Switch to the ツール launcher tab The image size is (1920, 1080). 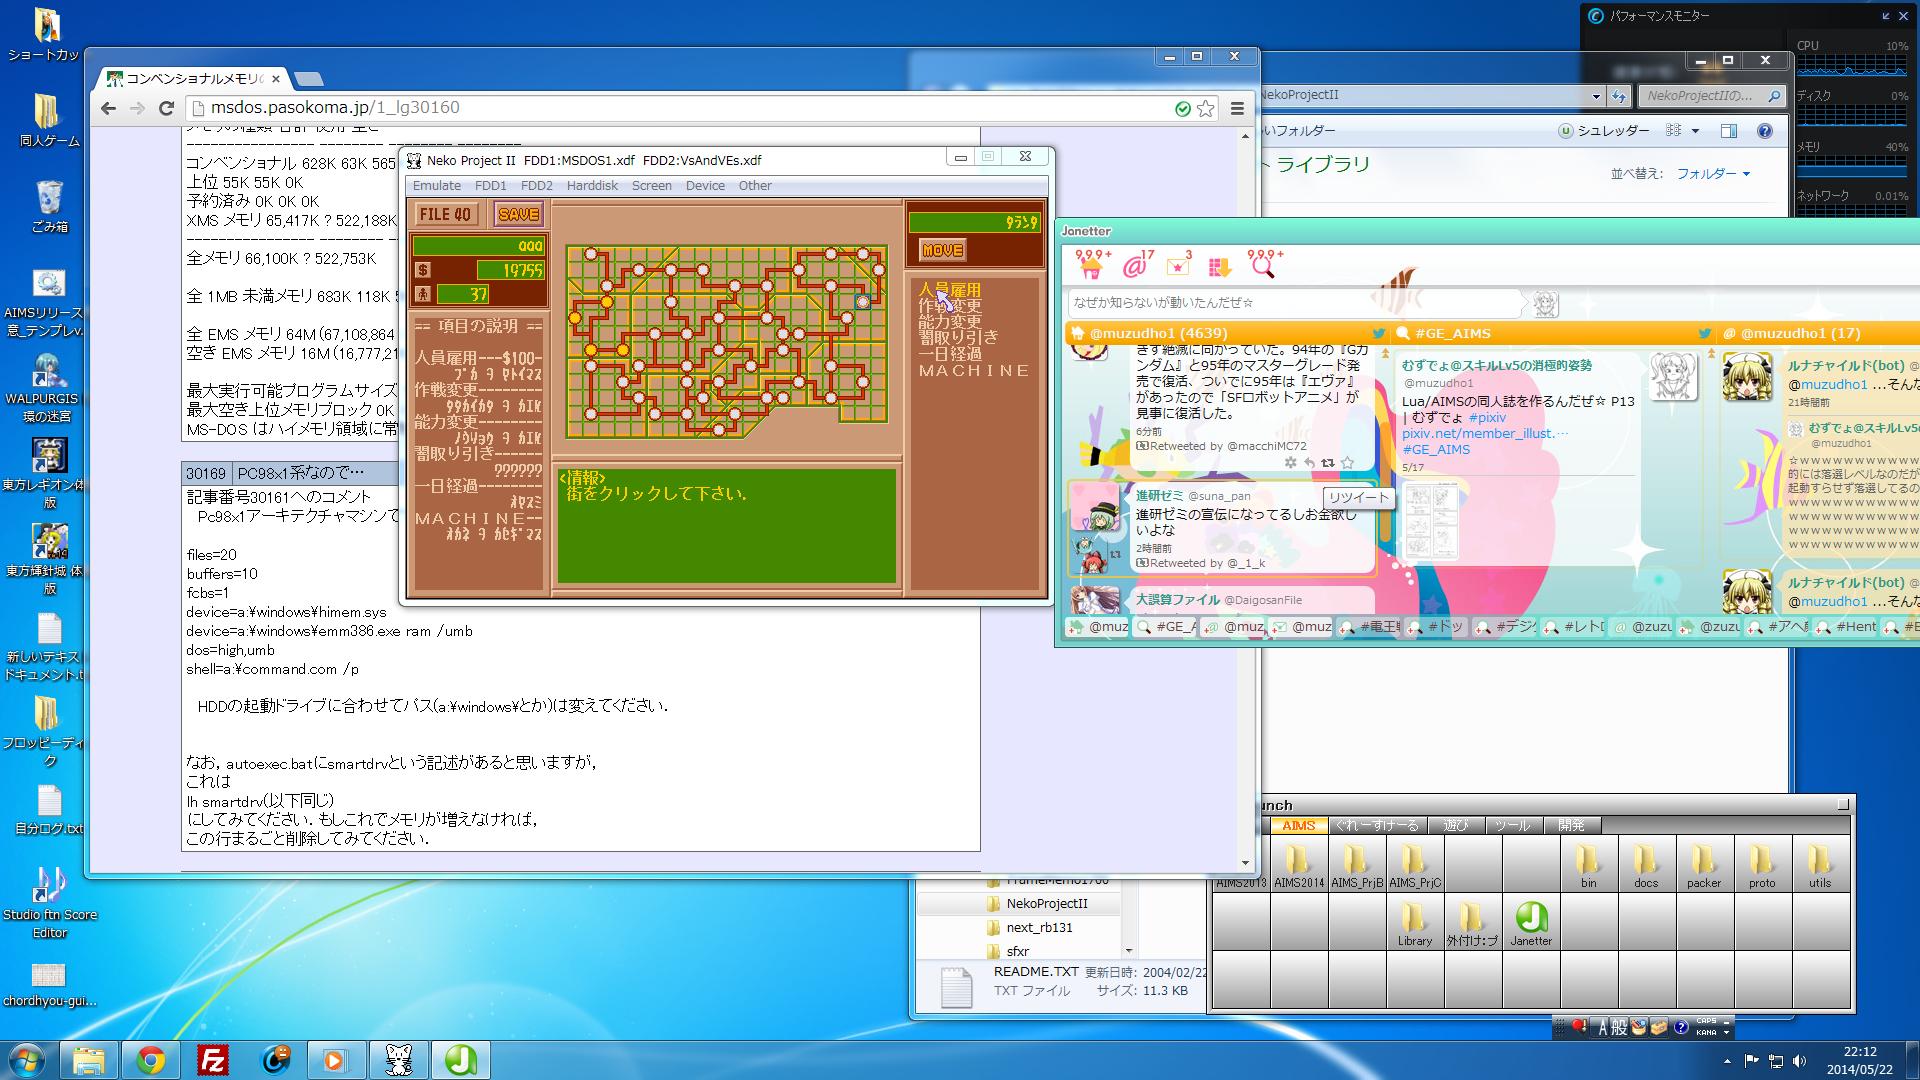click(1513, 825)
